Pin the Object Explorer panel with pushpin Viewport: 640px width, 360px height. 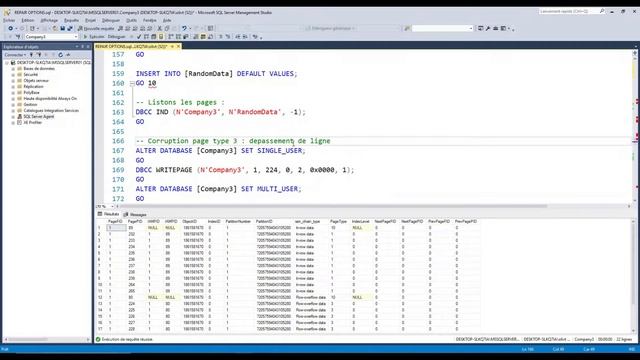coord(82,47)
